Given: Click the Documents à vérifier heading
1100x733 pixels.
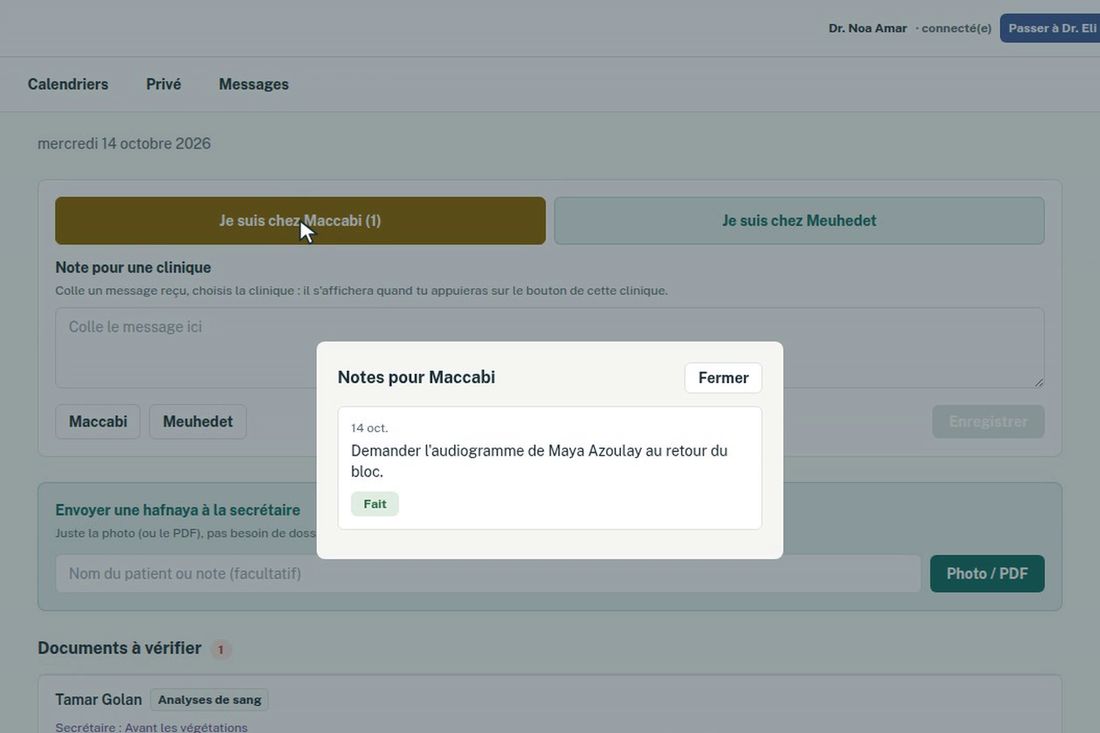Looking at the screenshot, I should coord(119,648).
